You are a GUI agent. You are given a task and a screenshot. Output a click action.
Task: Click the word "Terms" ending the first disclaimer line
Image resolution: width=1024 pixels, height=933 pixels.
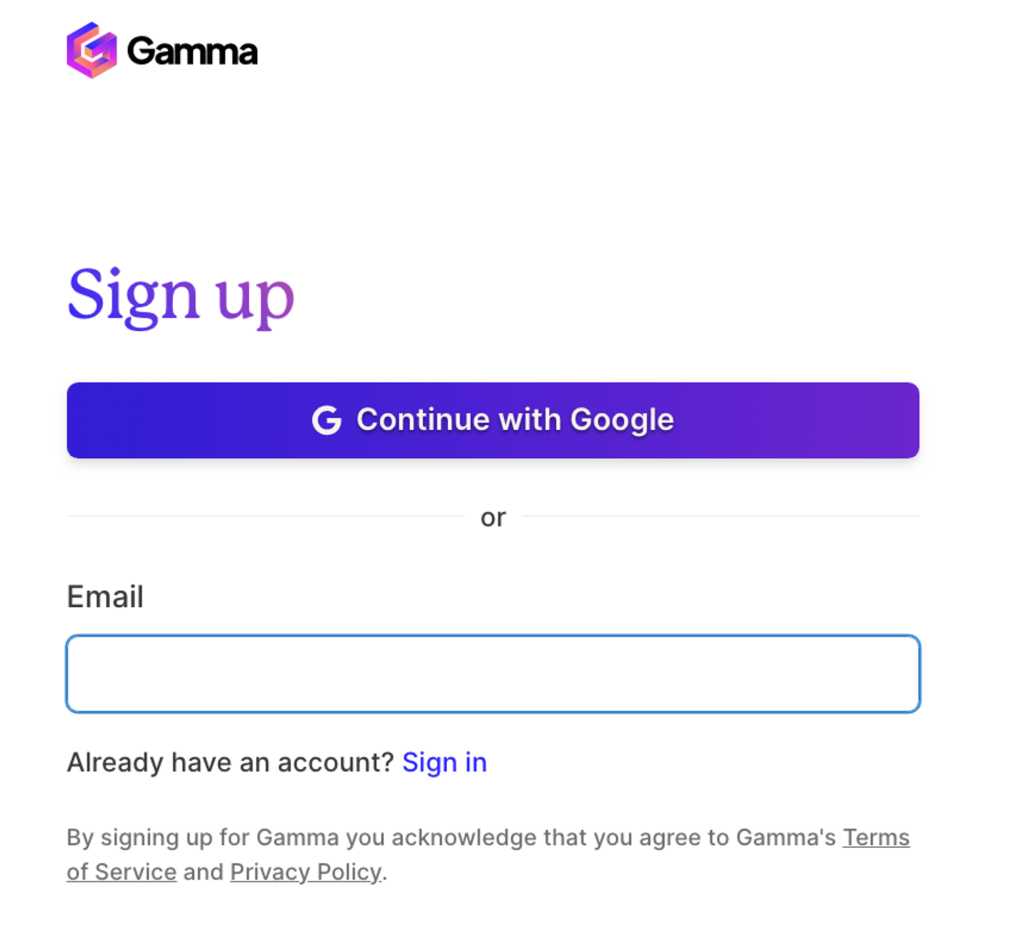[876, 837]
